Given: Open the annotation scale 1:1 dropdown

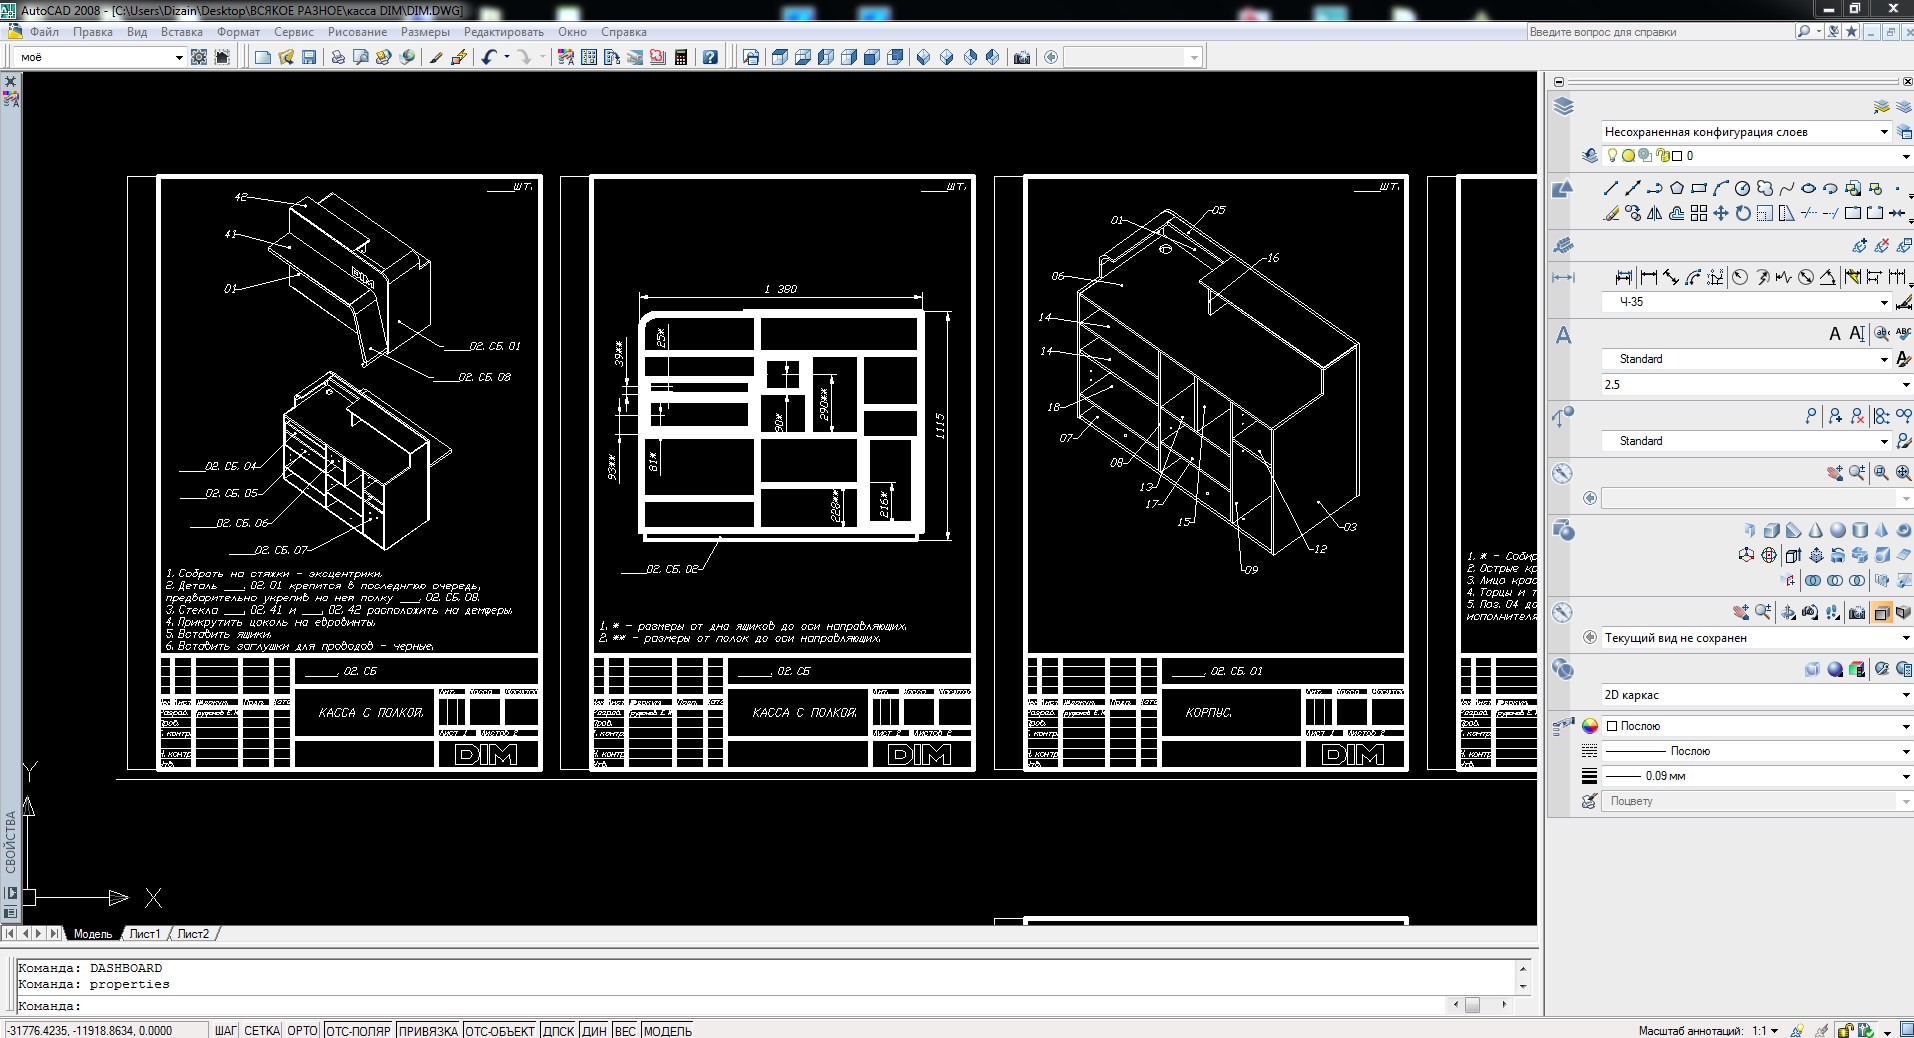Looking at the screenshot, I should (x=1766, y=1031).
